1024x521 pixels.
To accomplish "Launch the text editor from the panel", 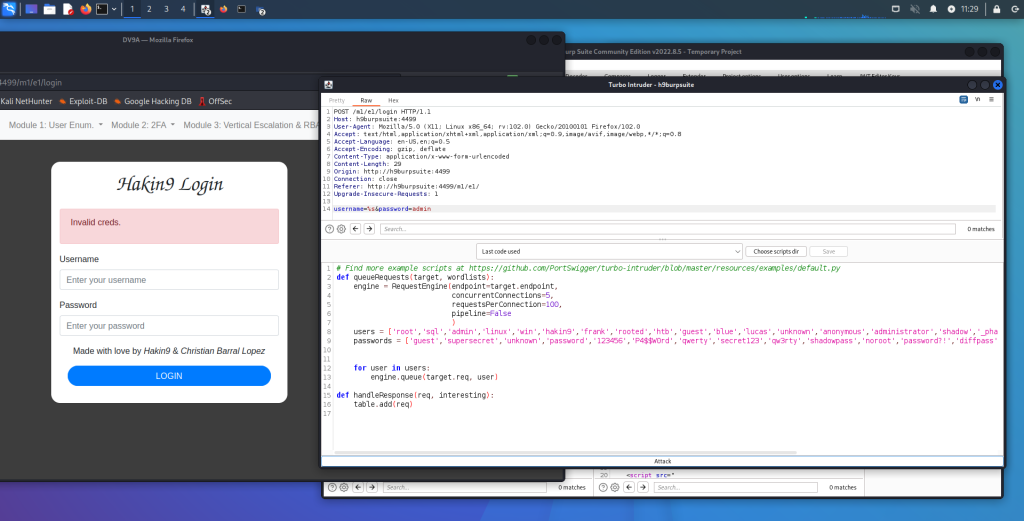I will point(68,9).
